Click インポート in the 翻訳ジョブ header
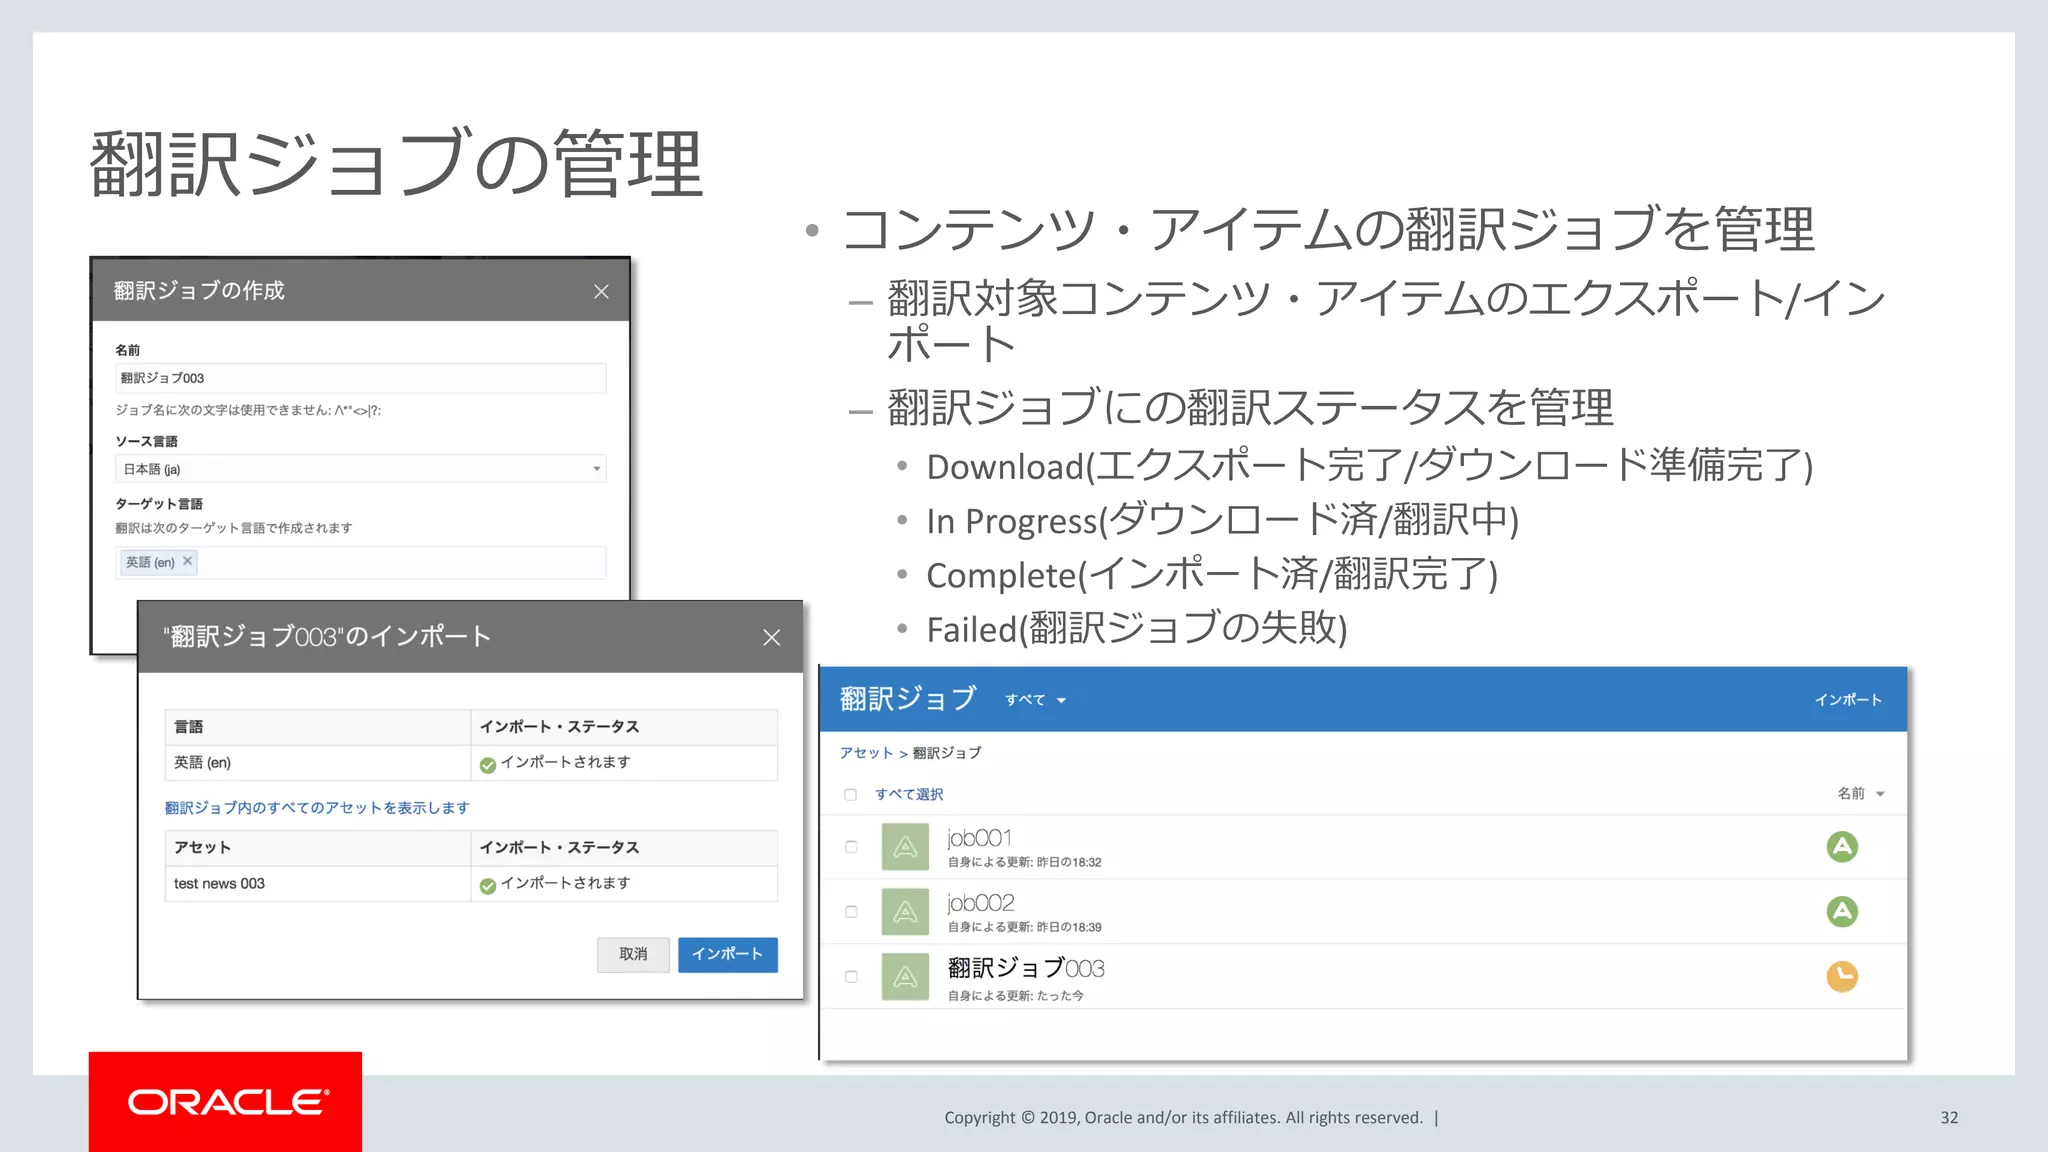 coord(1848,700)
